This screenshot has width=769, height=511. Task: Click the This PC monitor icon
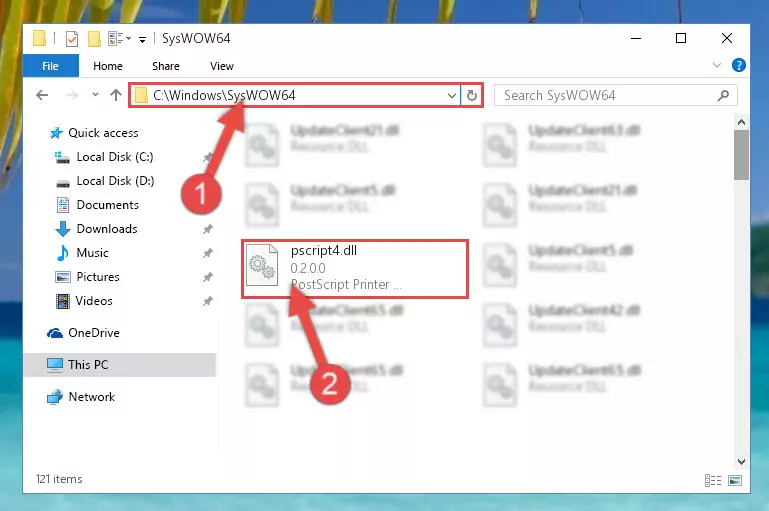click(55, 365)
